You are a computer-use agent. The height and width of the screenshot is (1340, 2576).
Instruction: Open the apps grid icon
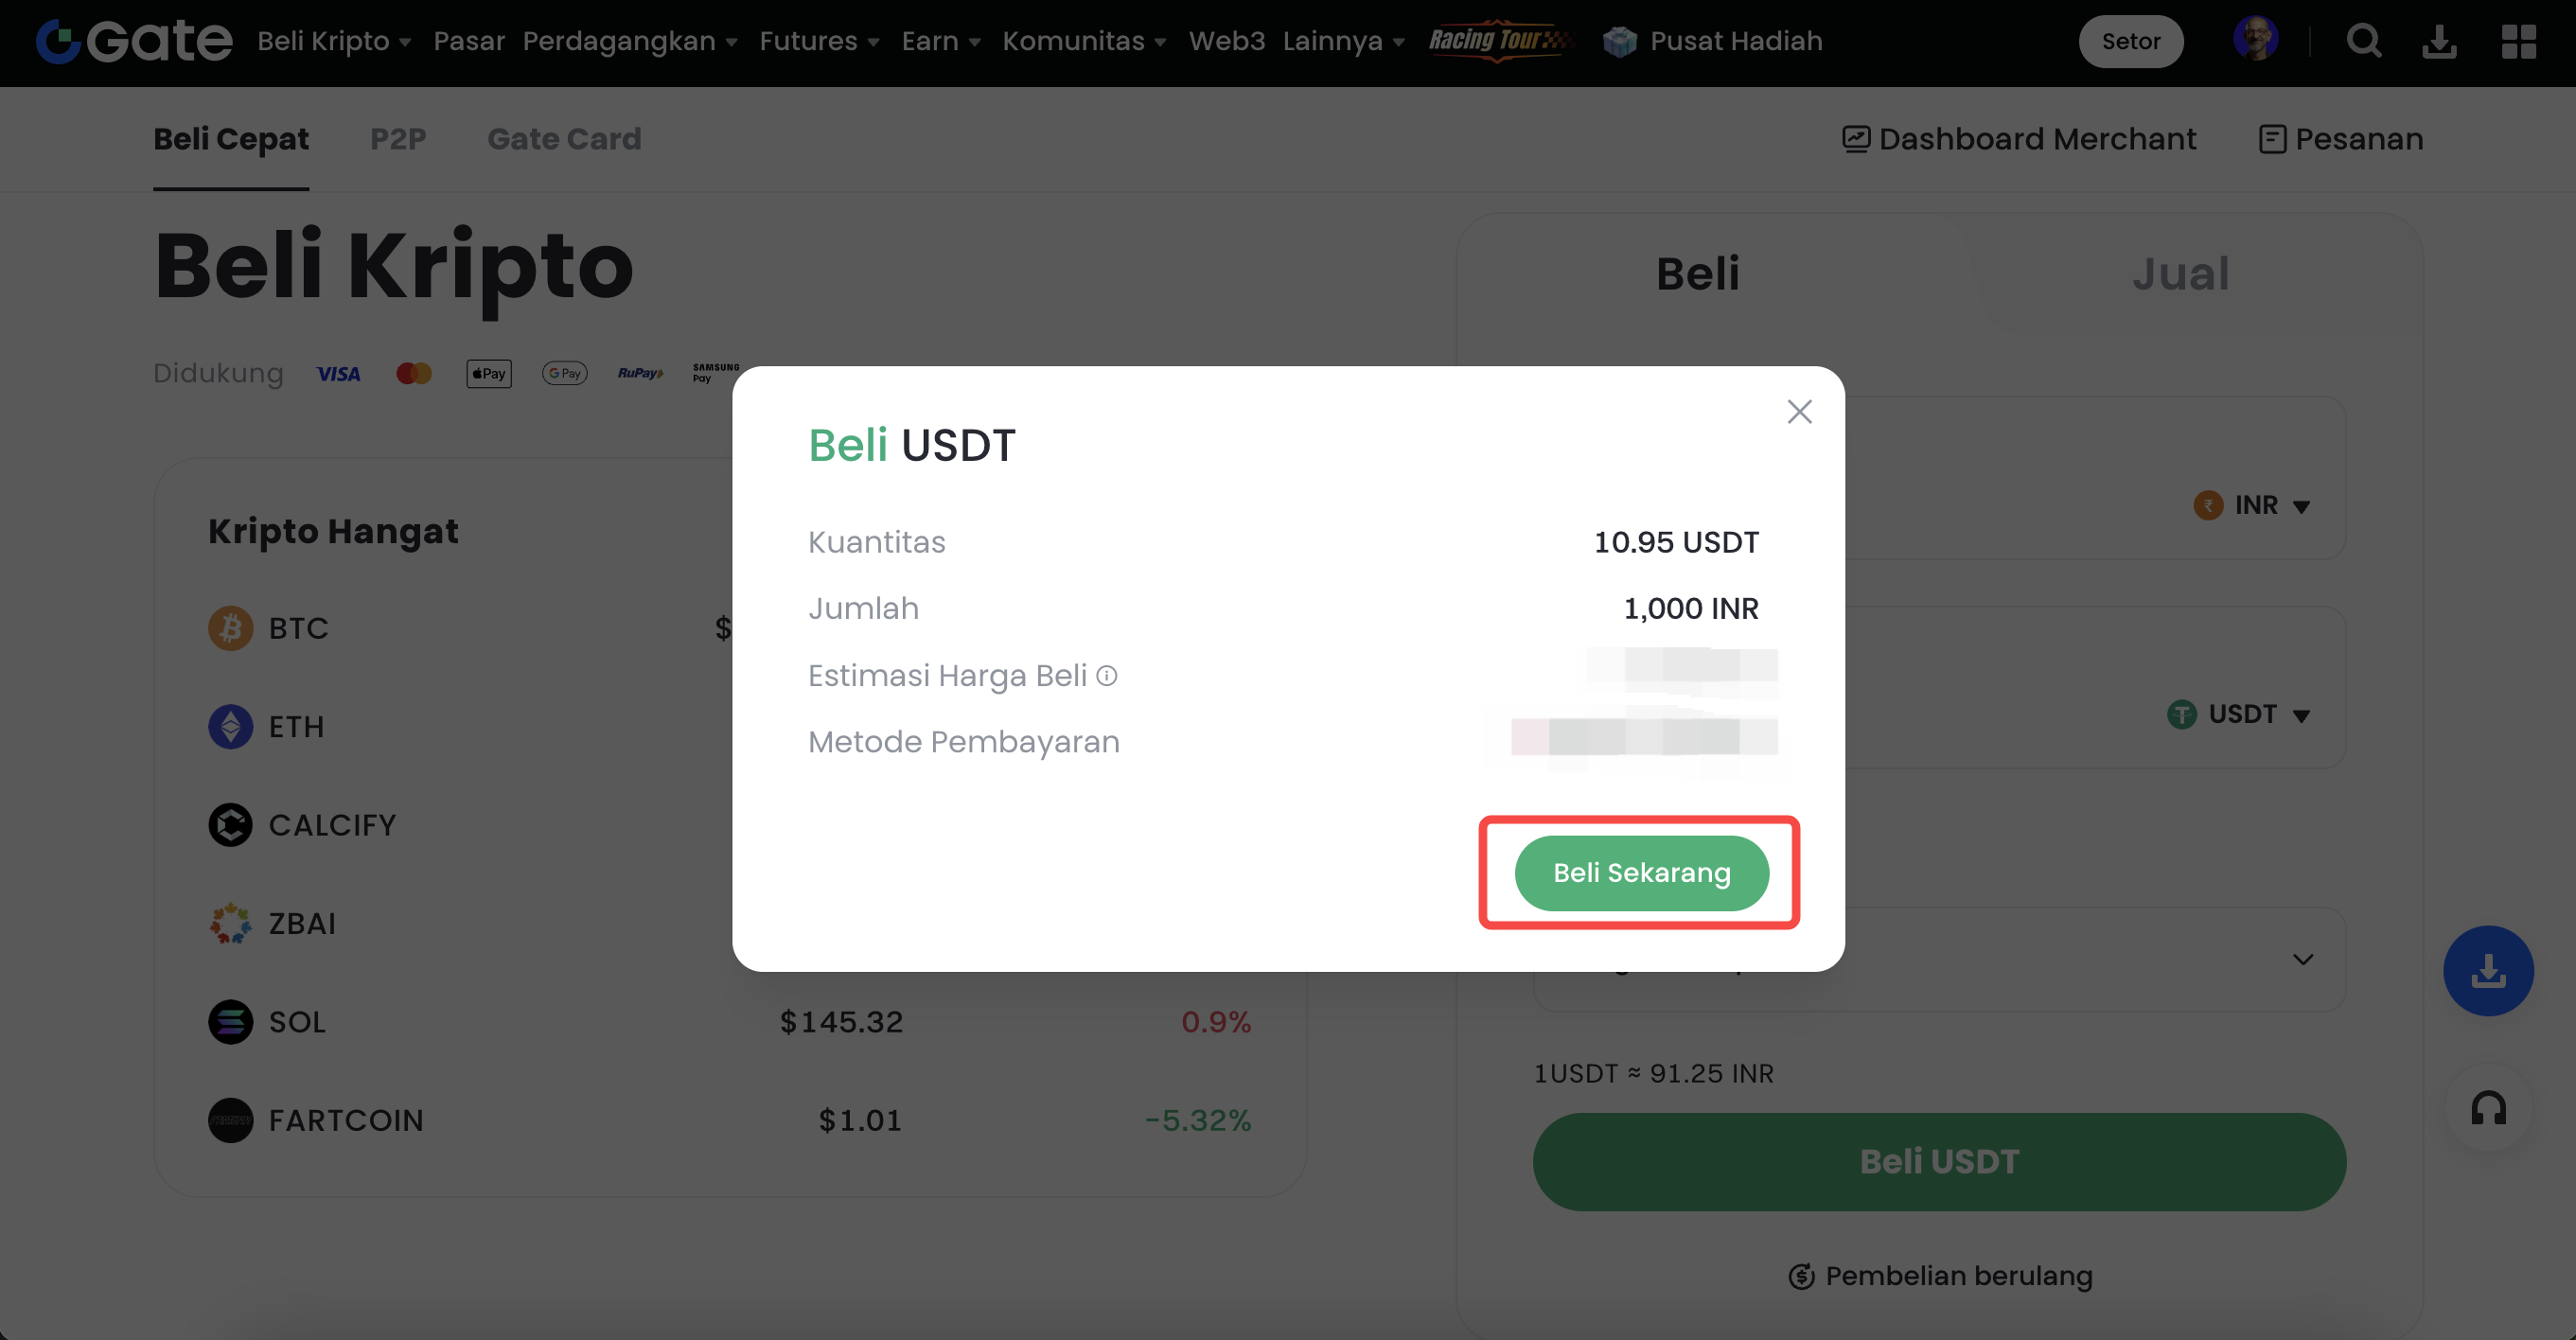2518,41
